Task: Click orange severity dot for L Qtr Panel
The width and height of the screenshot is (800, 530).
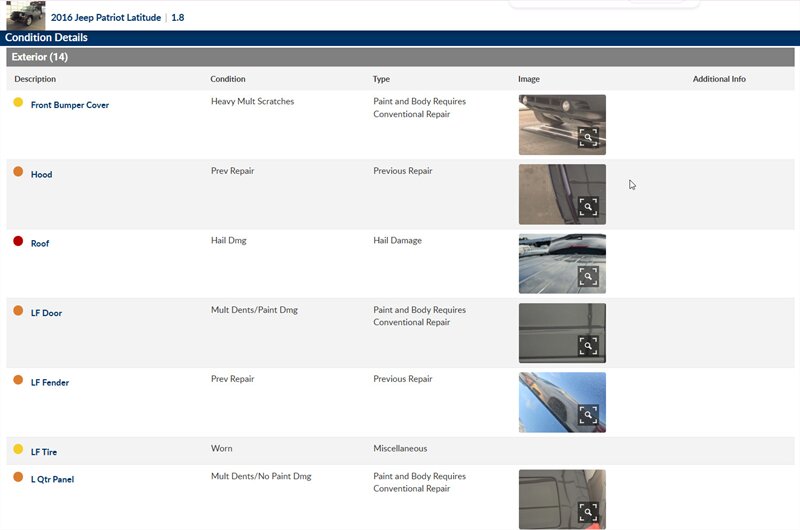Action: pos(18,476)
